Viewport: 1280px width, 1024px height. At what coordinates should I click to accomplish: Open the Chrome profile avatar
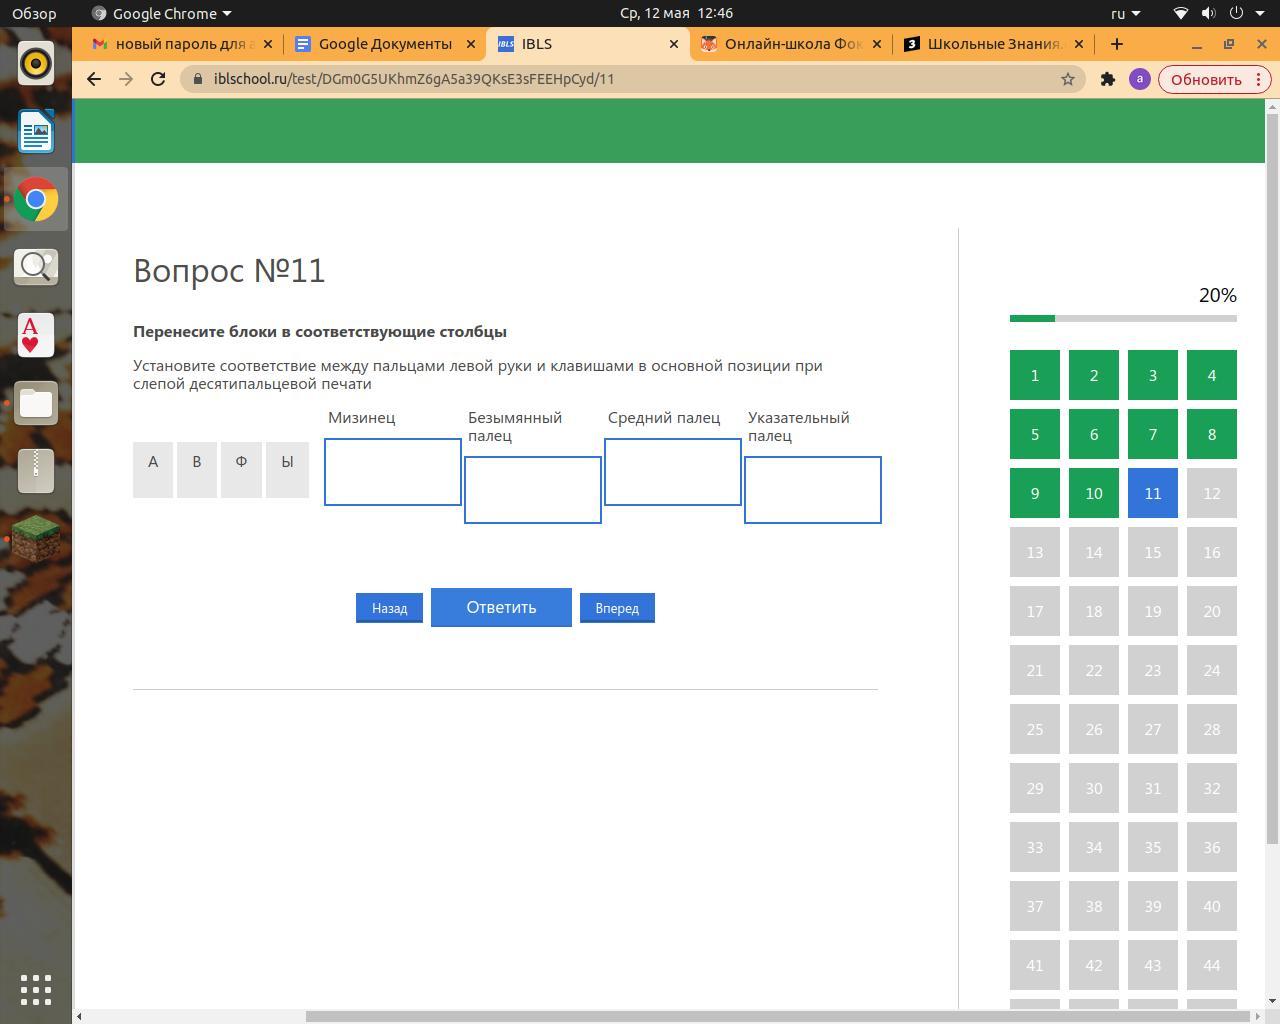(x=1140, y=79)
